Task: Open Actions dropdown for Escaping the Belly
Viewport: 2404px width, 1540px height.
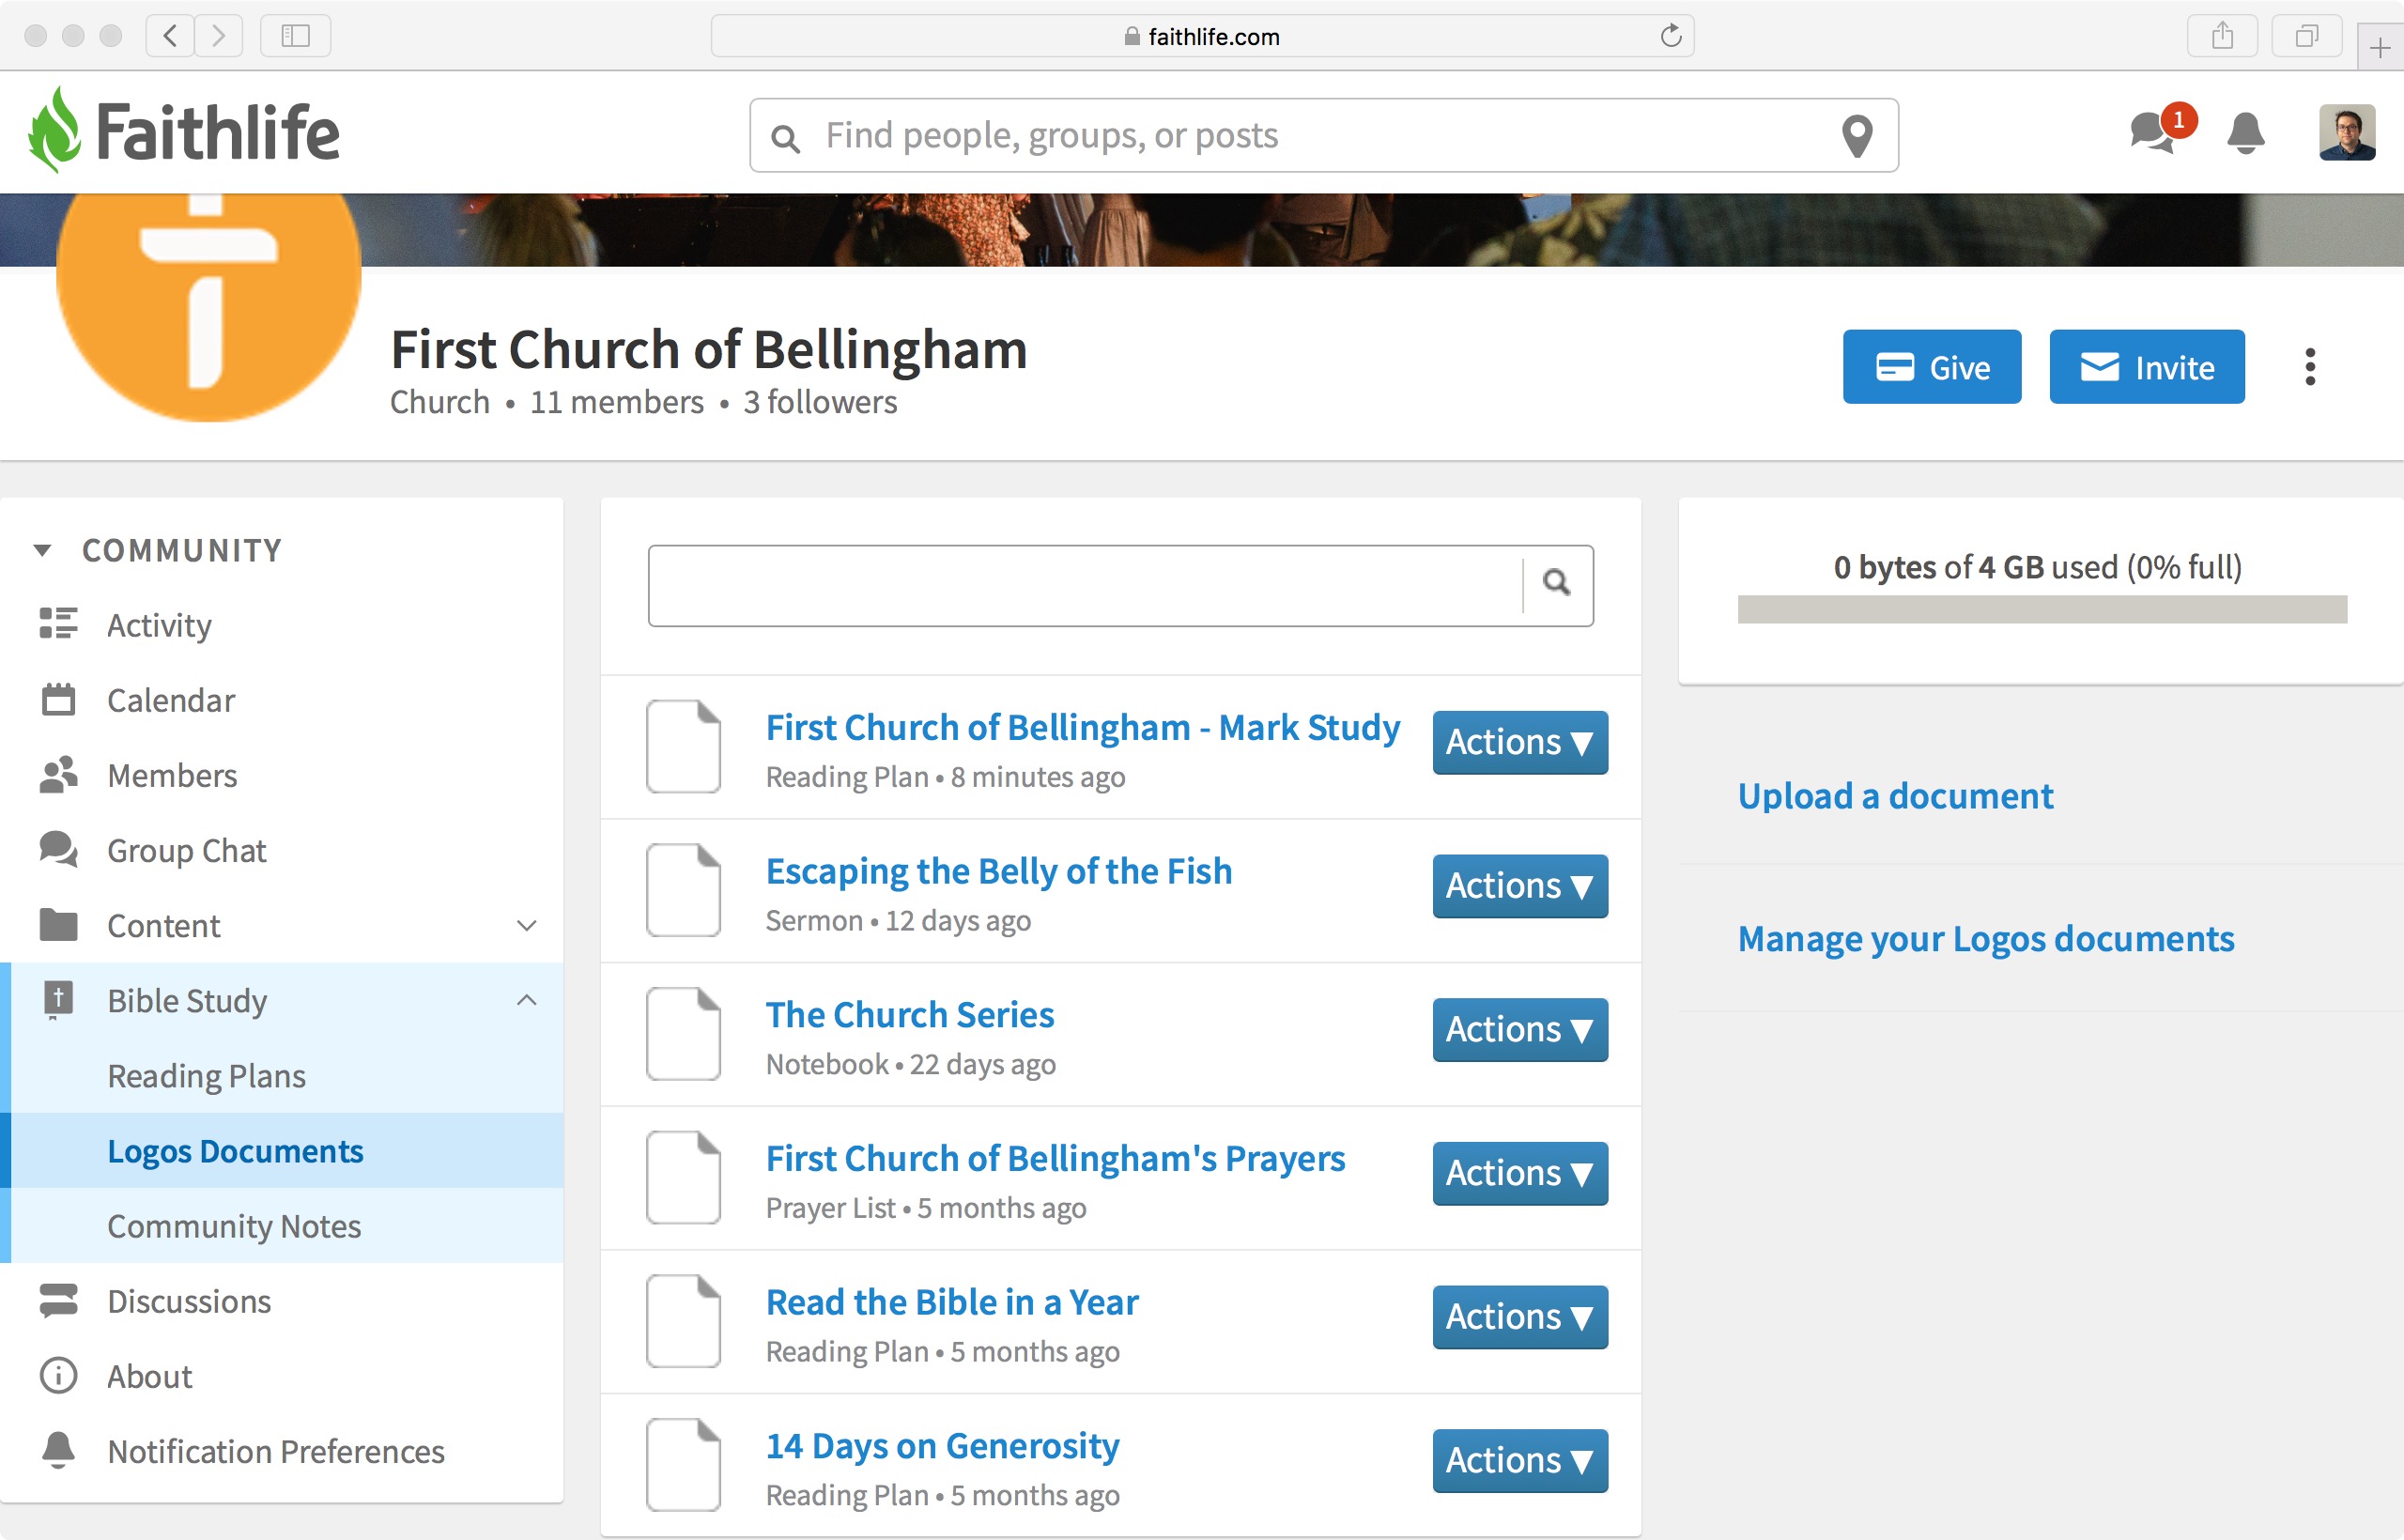Action: click(x=1520, y=886)
